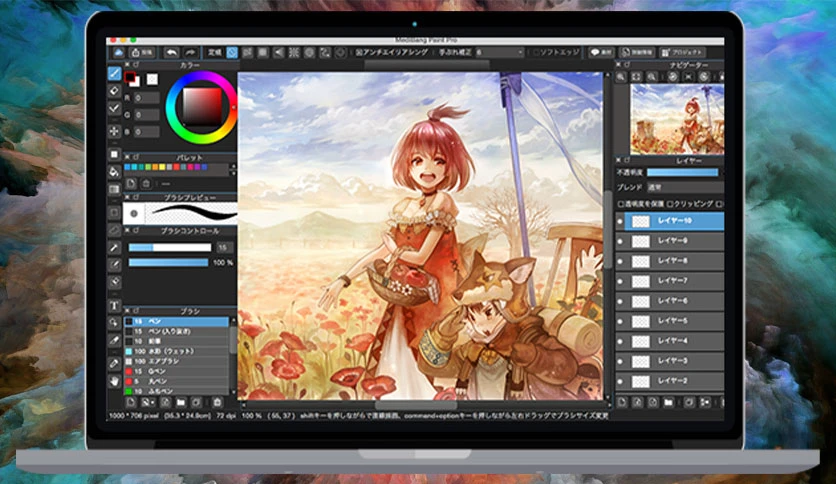Image resolution: width=836 pixels, height=484 pixels.
Task: Click red swatch in palette
Action: click(x=176, y=167)
